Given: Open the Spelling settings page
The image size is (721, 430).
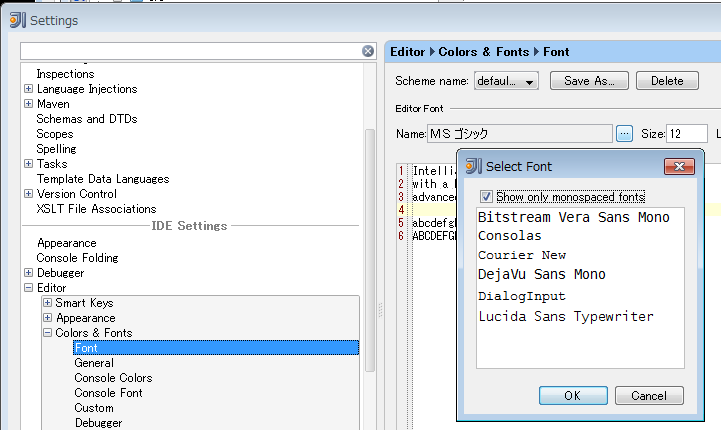Looking at the screenshot, I should [x=56, y=149].
